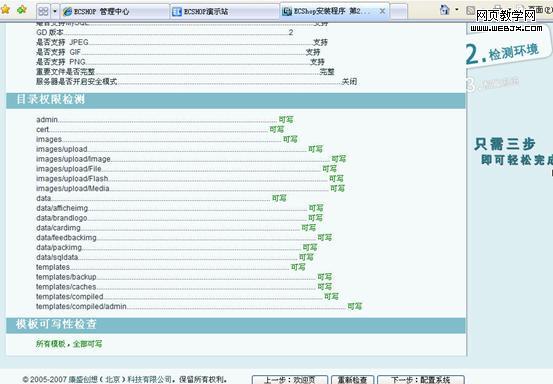This screenshot has height=384, width=553.
Task: Select the images/upload/Media row
Action: [x=190, y=189]
